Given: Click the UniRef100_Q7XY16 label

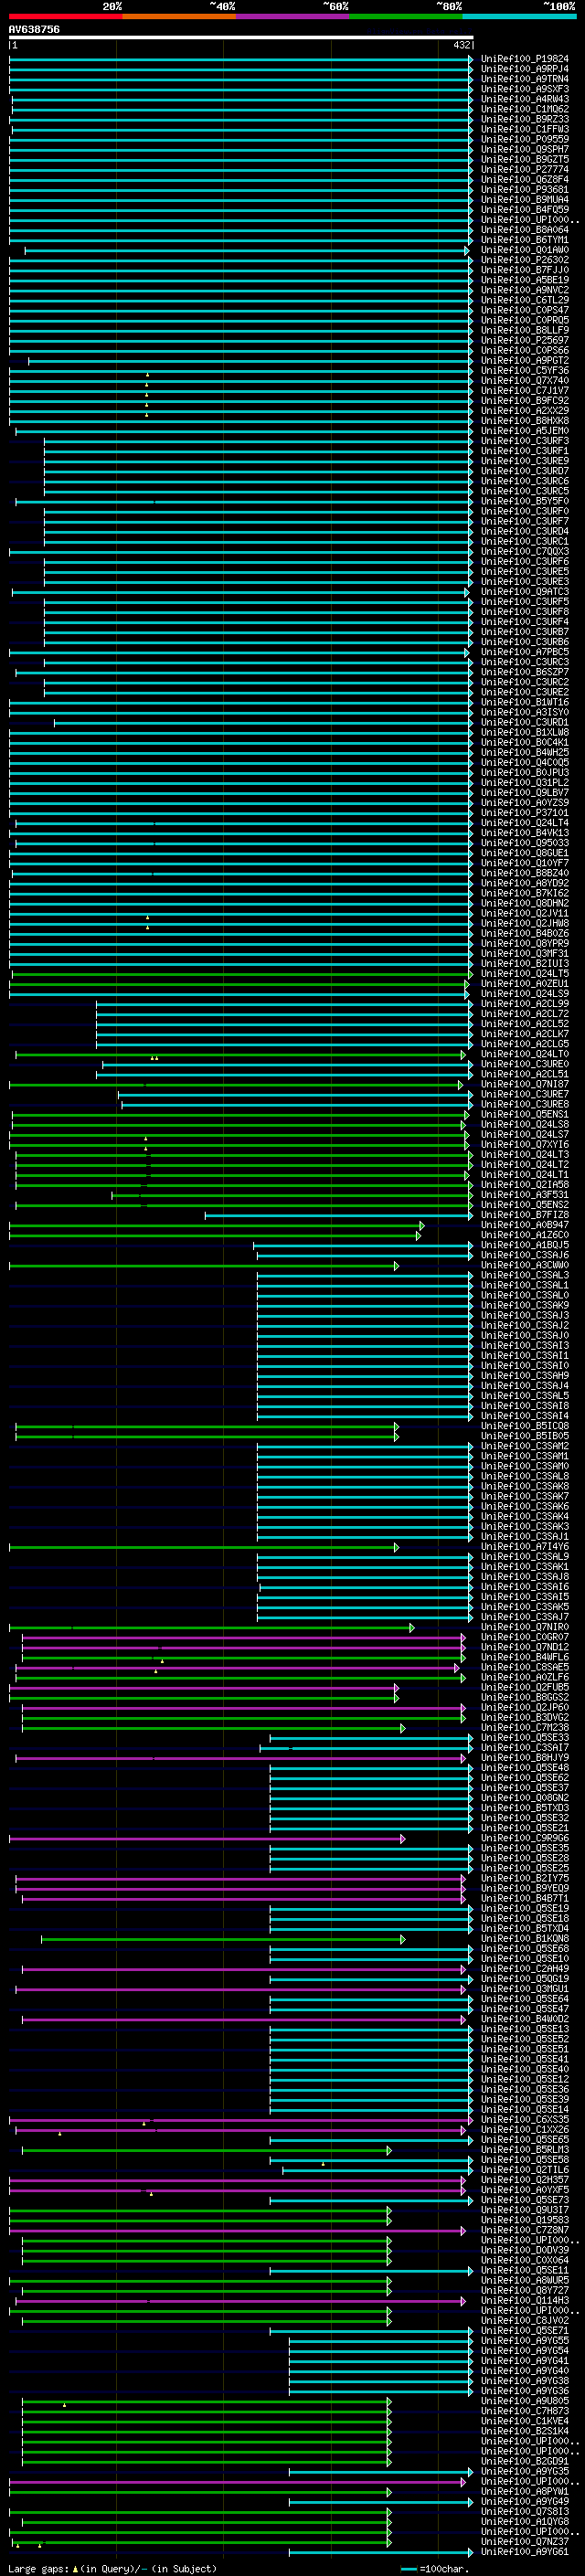Looking at the screenshot, I should pyautogui.click(x=525, y=1145).
